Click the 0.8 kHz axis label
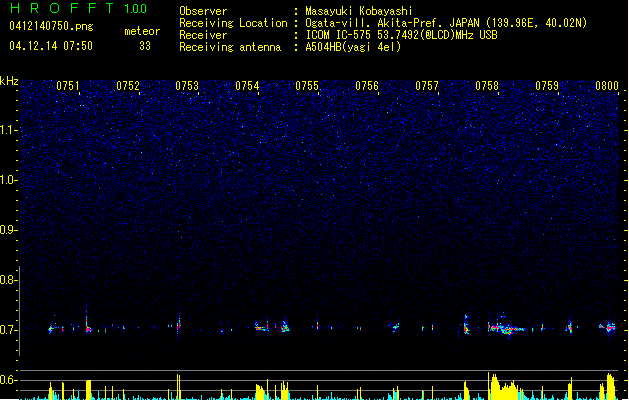The height and width of the screenshot is (400, 629). tap(8, 280)
